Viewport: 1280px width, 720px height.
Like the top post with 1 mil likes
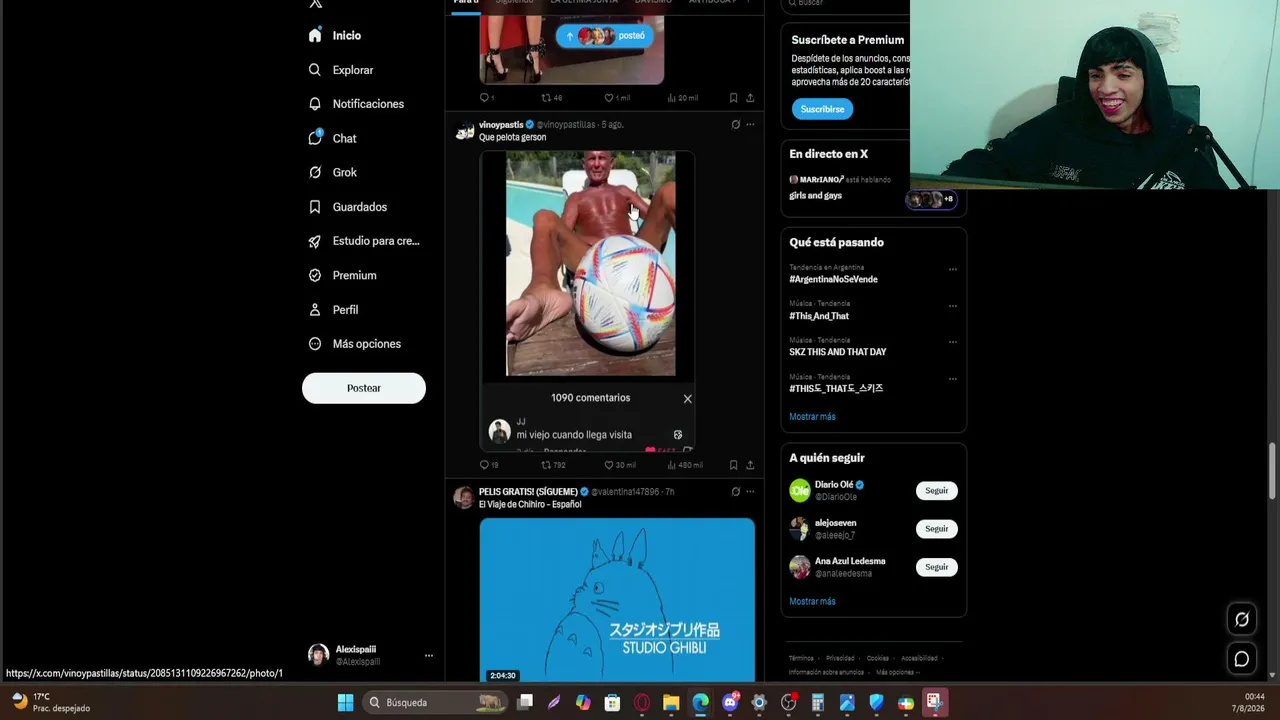617,98
